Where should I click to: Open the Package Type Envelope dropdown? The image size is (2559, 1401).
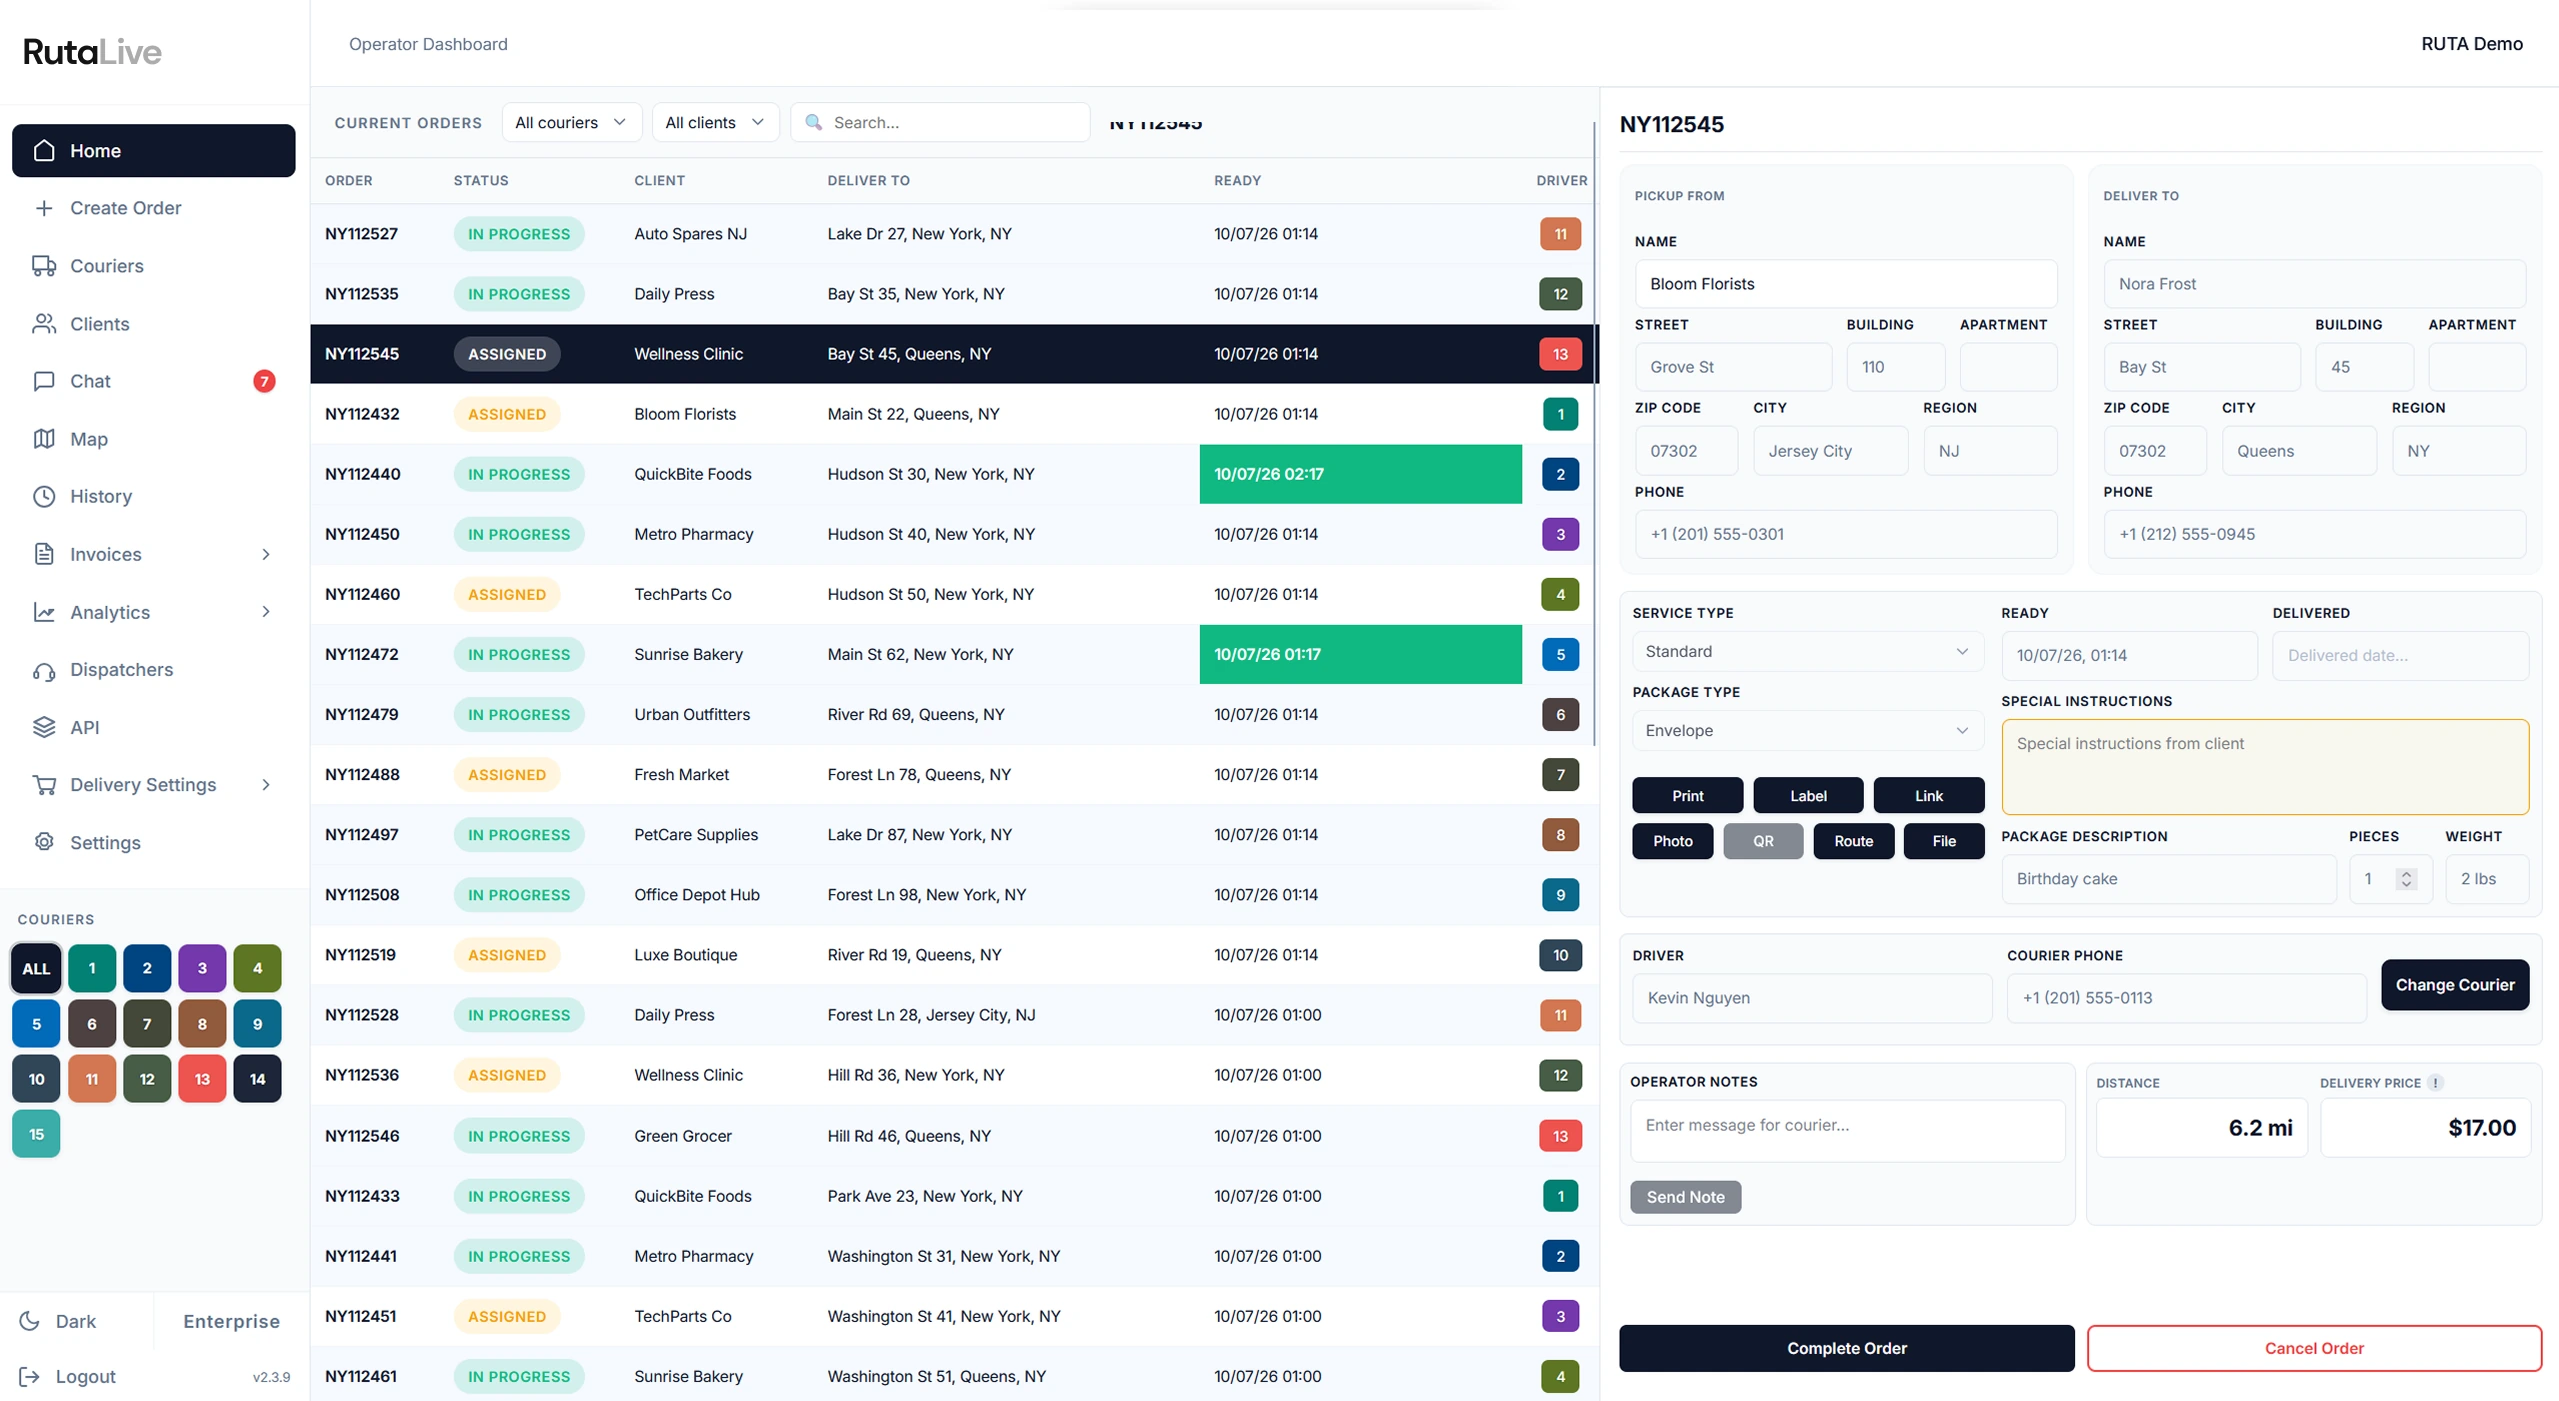(x=1807, y=731)
